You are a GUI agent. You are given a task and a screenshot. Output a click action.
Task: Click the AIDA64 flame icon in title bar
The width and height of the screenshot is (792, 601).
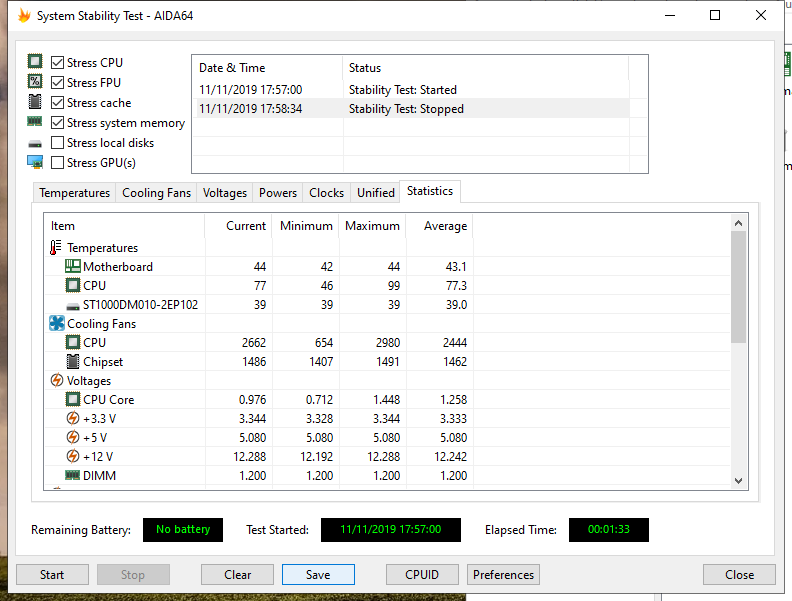[x=24, y=16]
